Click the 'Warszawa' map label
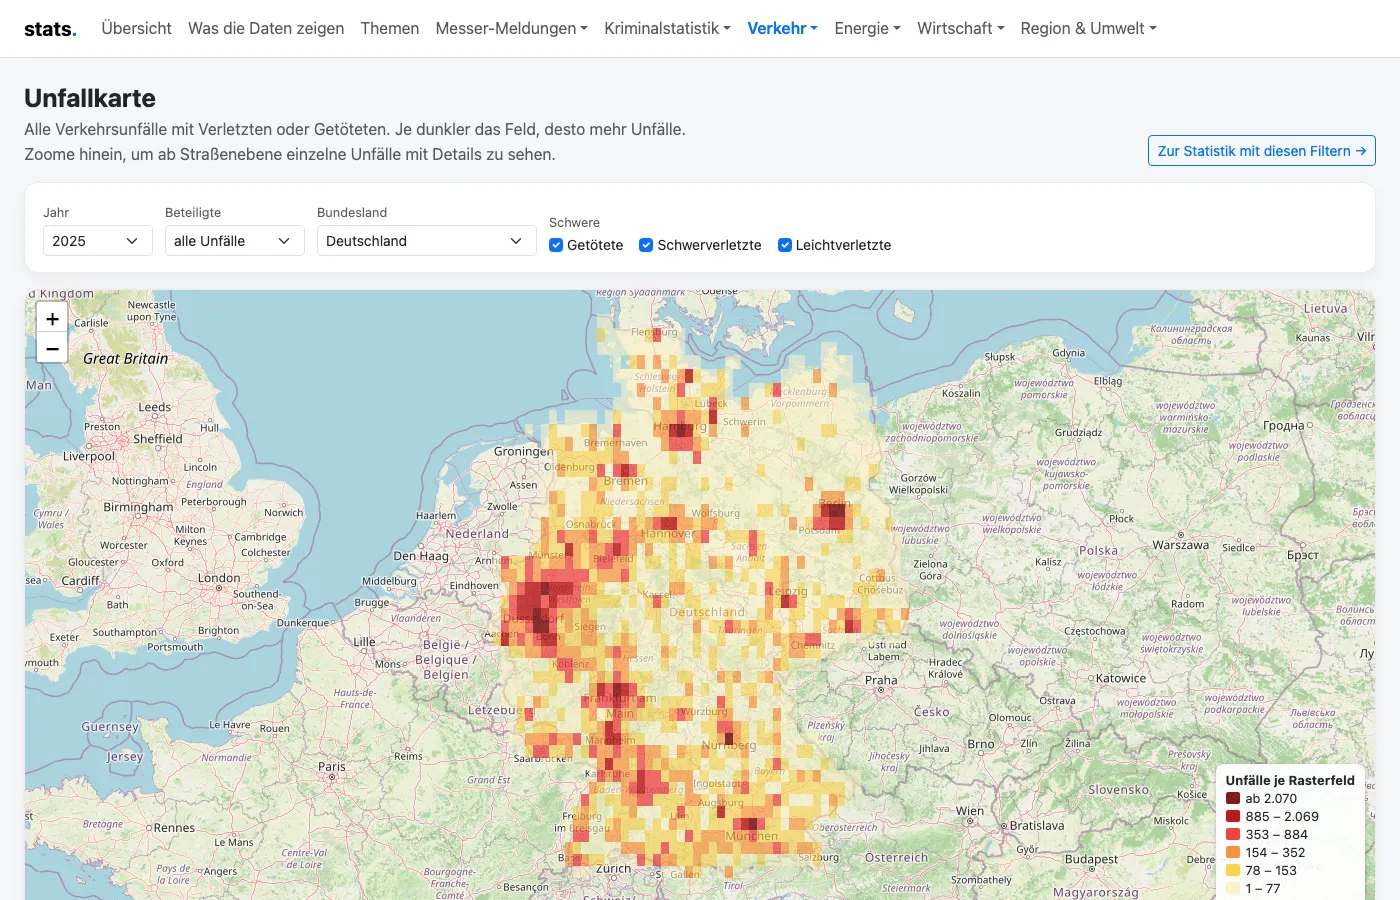This screenshot has height=900, width=1400. [x=1181, y=545]
